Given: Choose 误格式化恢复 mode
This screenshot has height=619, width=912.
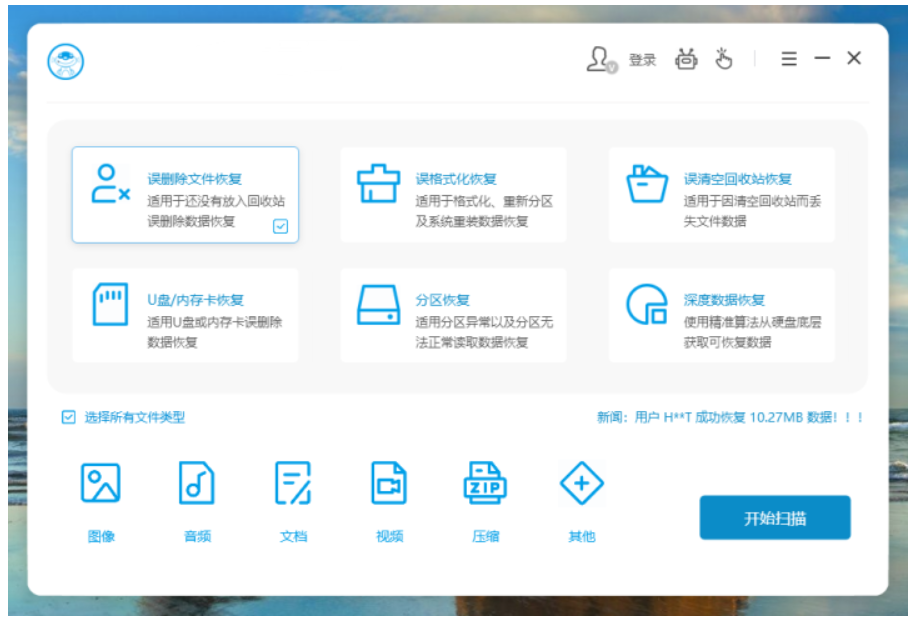Looking at the screenshot, I should (x=453, y=195).
